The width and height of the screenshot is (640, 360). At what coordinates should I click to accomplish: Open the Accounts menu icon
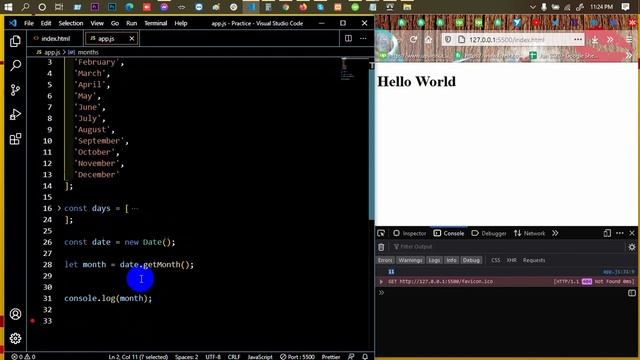click(x=15, y=314)
